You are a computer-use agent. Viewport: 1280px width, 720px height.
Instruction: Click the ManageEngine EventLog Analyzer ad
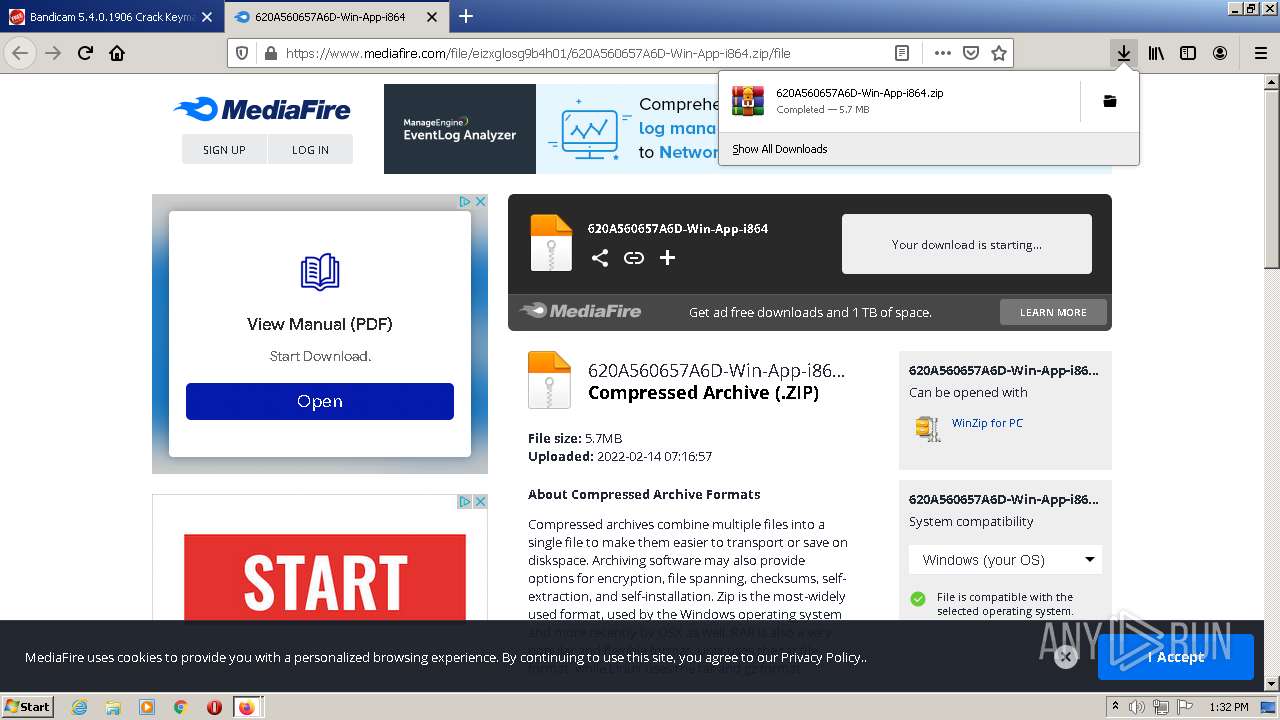click(x=460, y=129)
